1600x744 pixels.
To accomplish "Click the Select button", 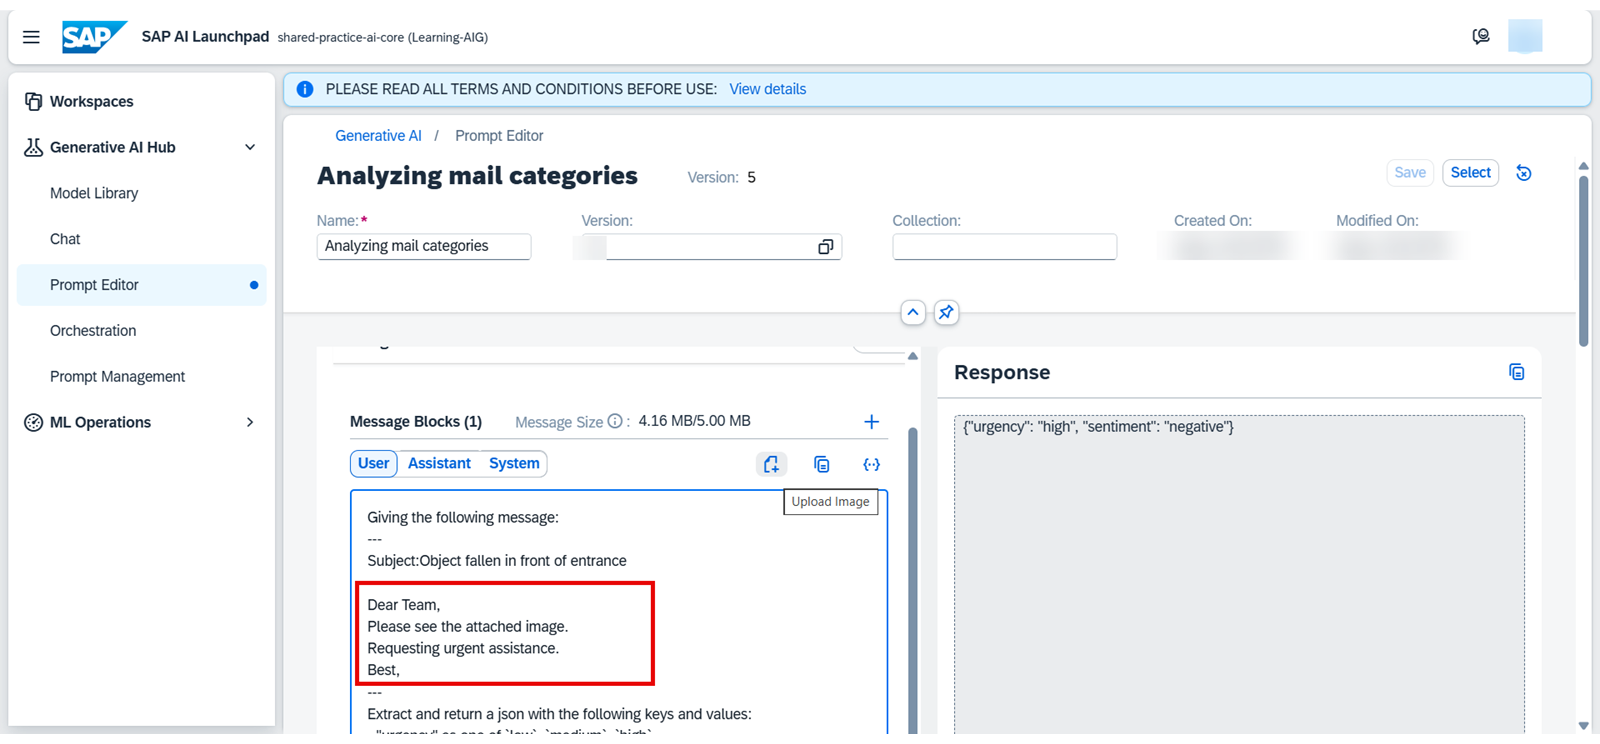I will pos(1470,173).
